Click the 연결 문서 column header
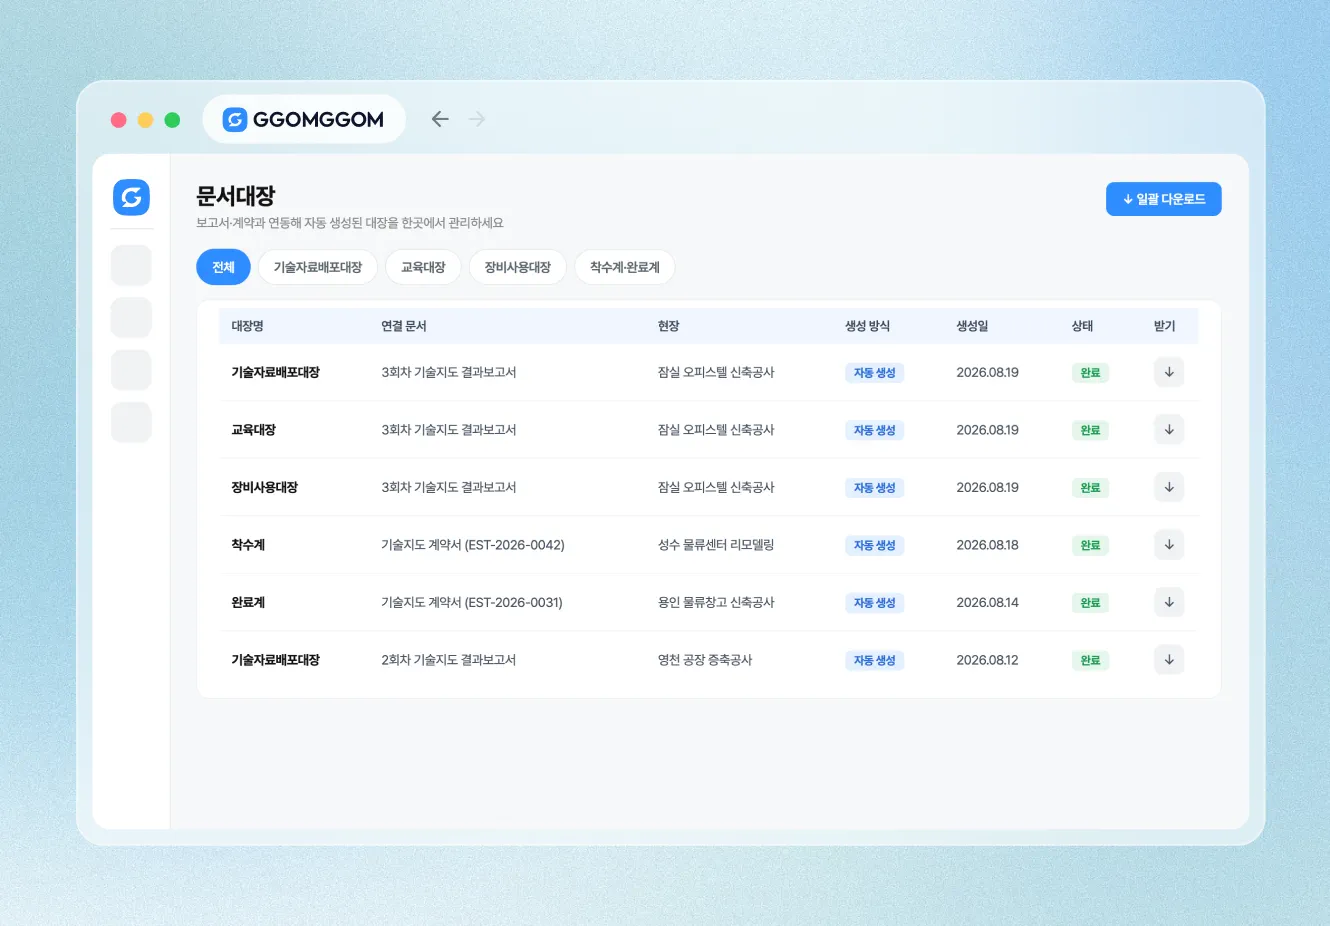Image resolution: width=1330 pixels, height=926 pixels. click(x=404, y=326)
